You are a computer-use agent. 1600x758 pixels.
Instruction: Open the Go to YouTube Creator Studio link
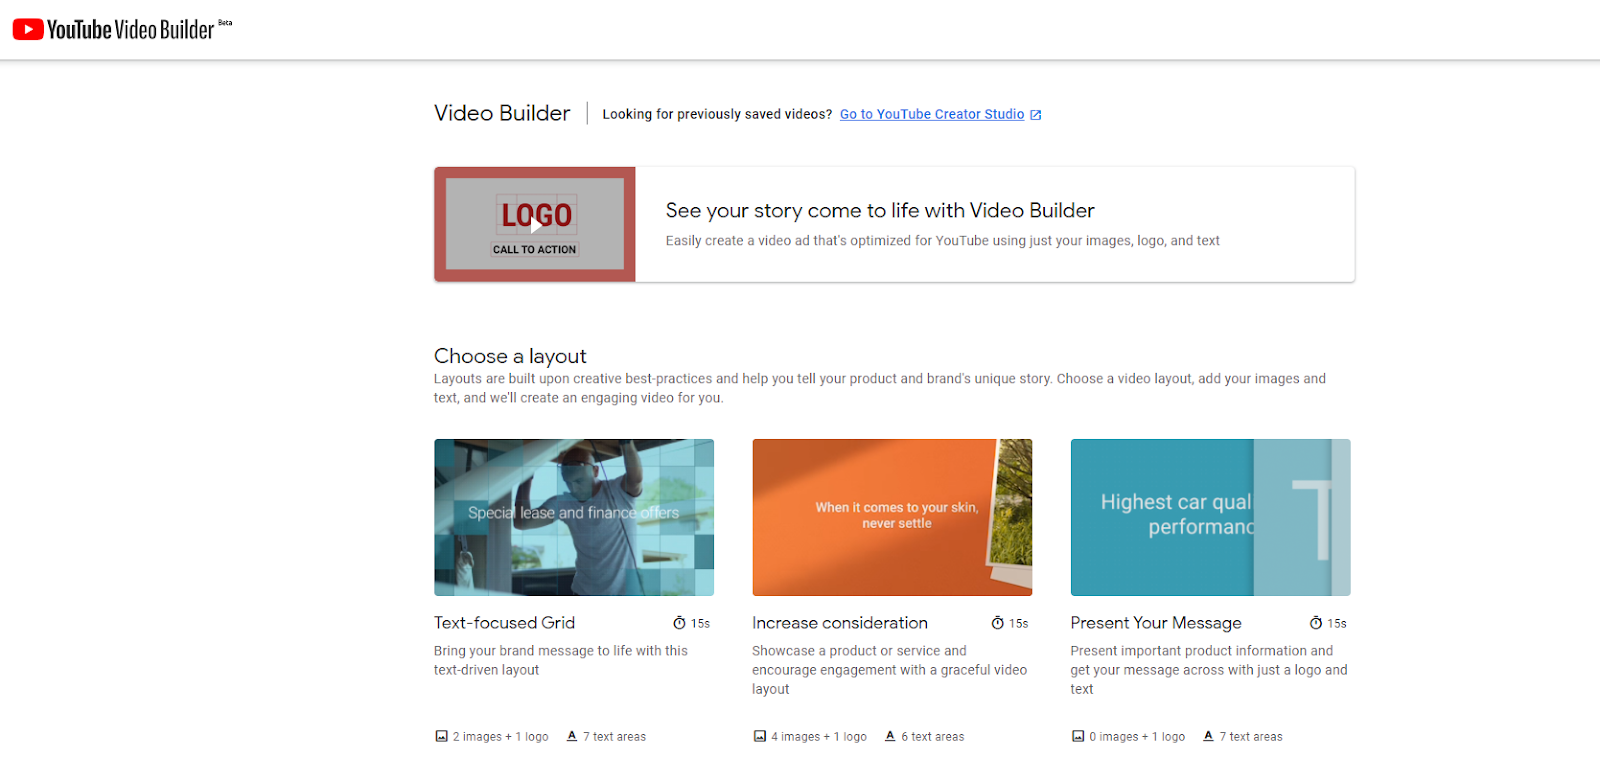(x=931, y=115)
